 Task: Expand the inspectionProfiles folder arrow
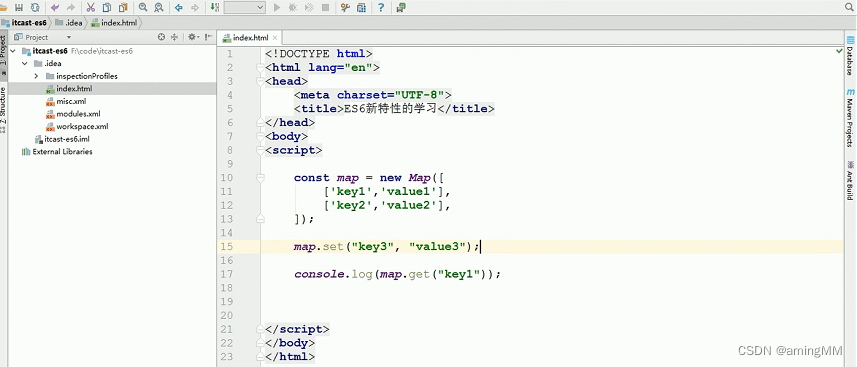point(36,76)
